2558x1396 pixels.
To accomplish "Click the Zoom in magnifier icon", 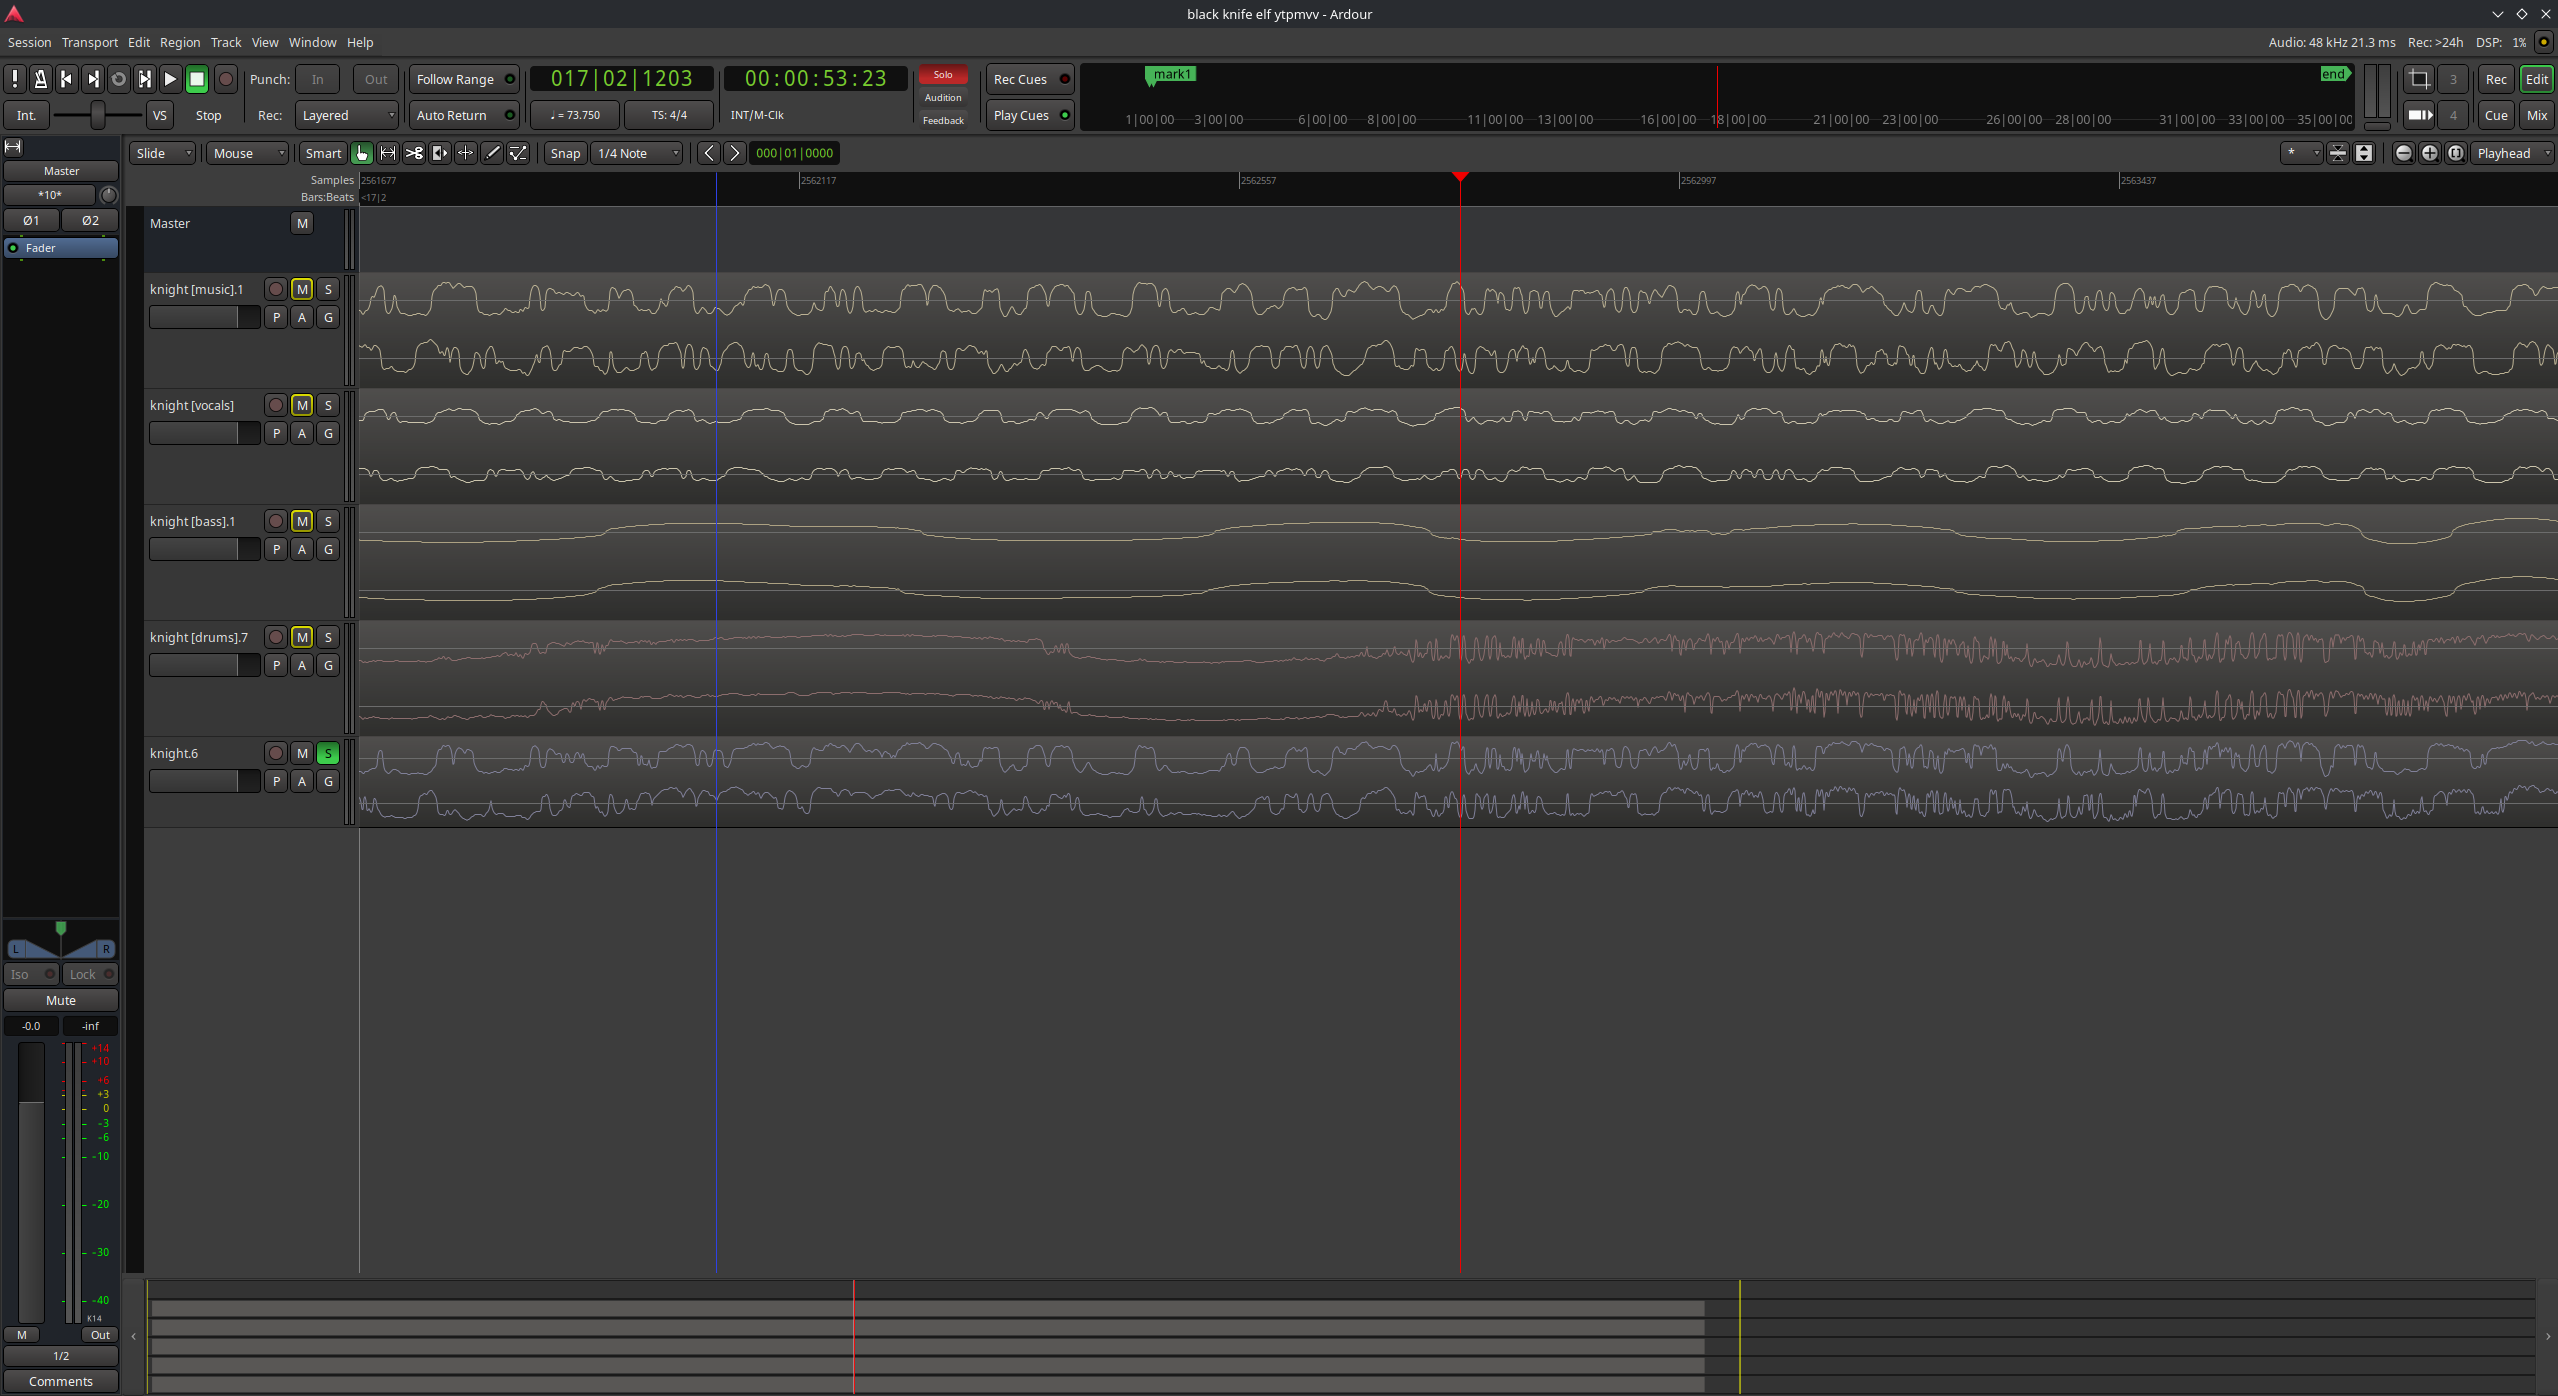I will [2430, 153].
